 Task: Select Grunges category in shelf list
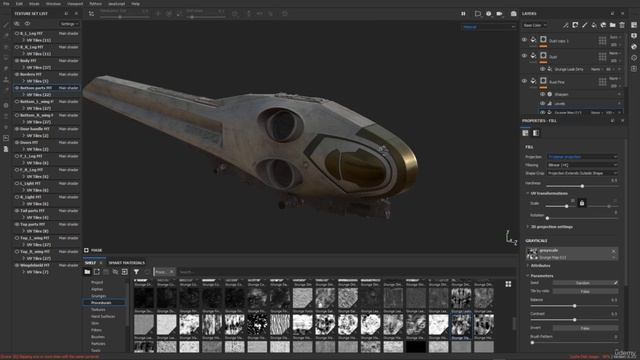click(99, 296)
